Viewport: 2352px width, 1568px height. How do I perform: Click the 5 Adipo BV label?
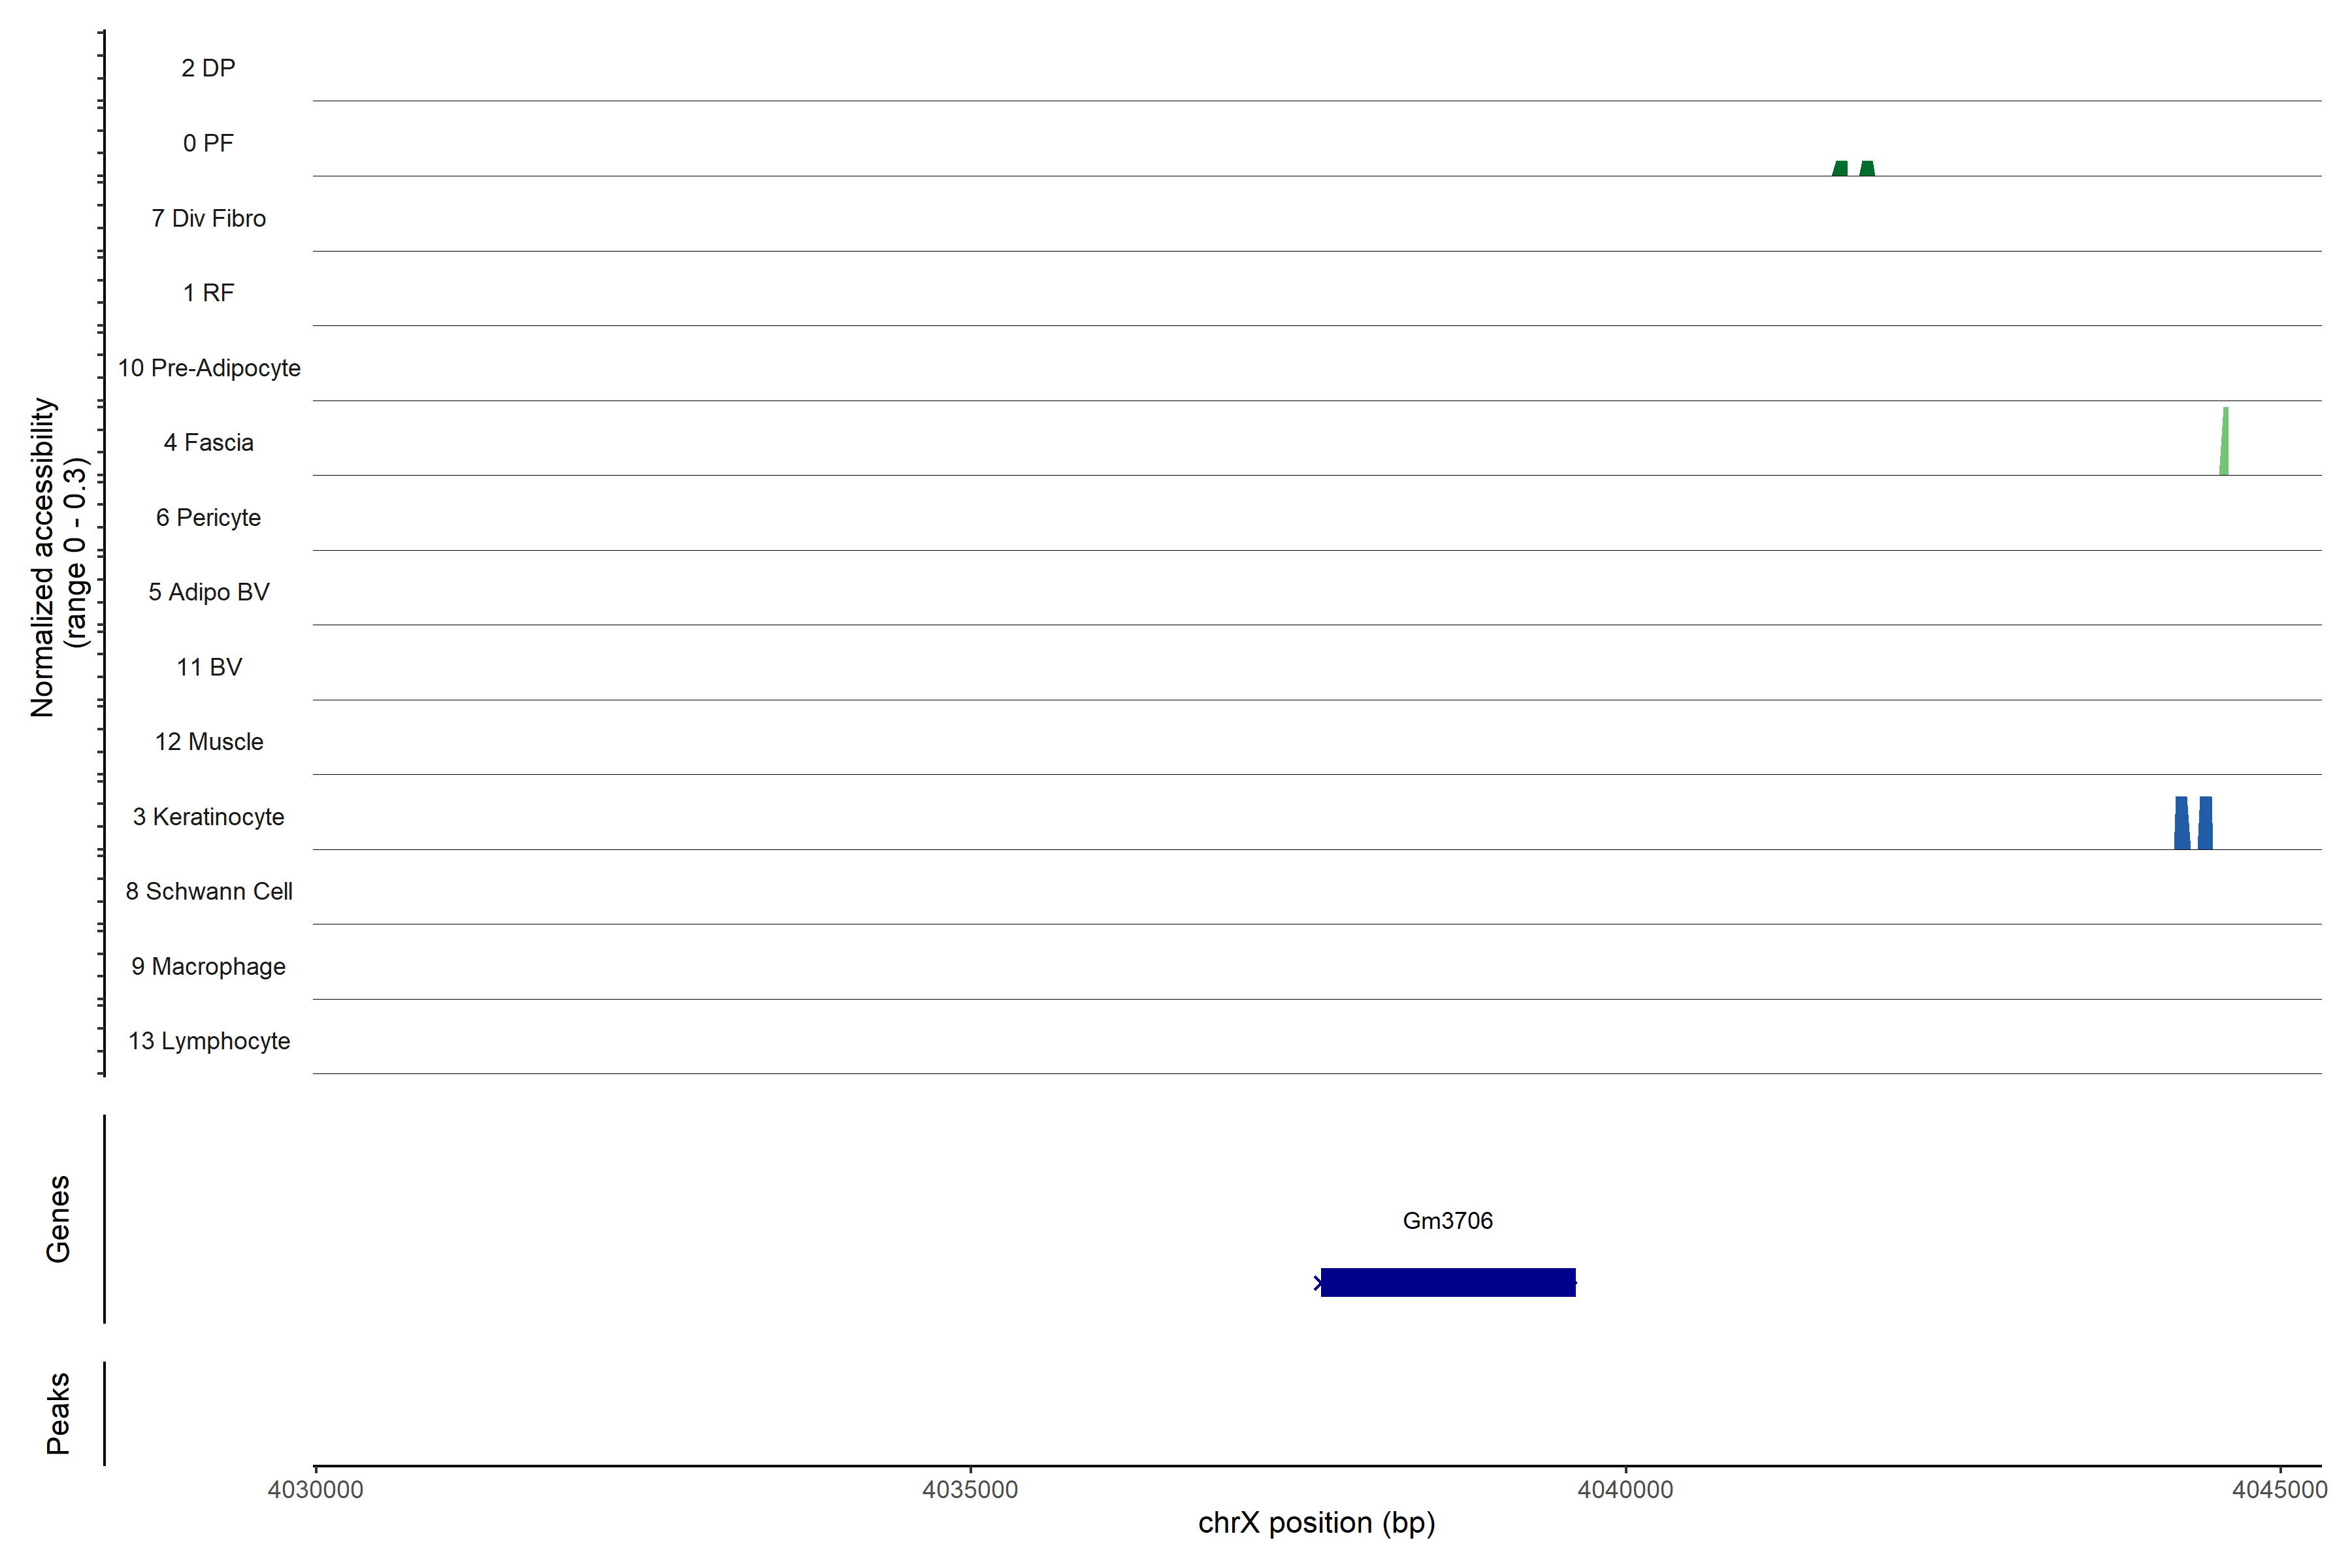[208, 592]
